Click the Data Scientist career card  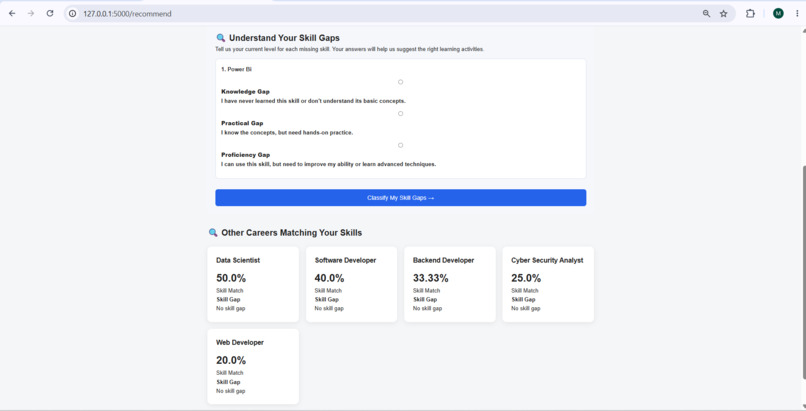253,284
